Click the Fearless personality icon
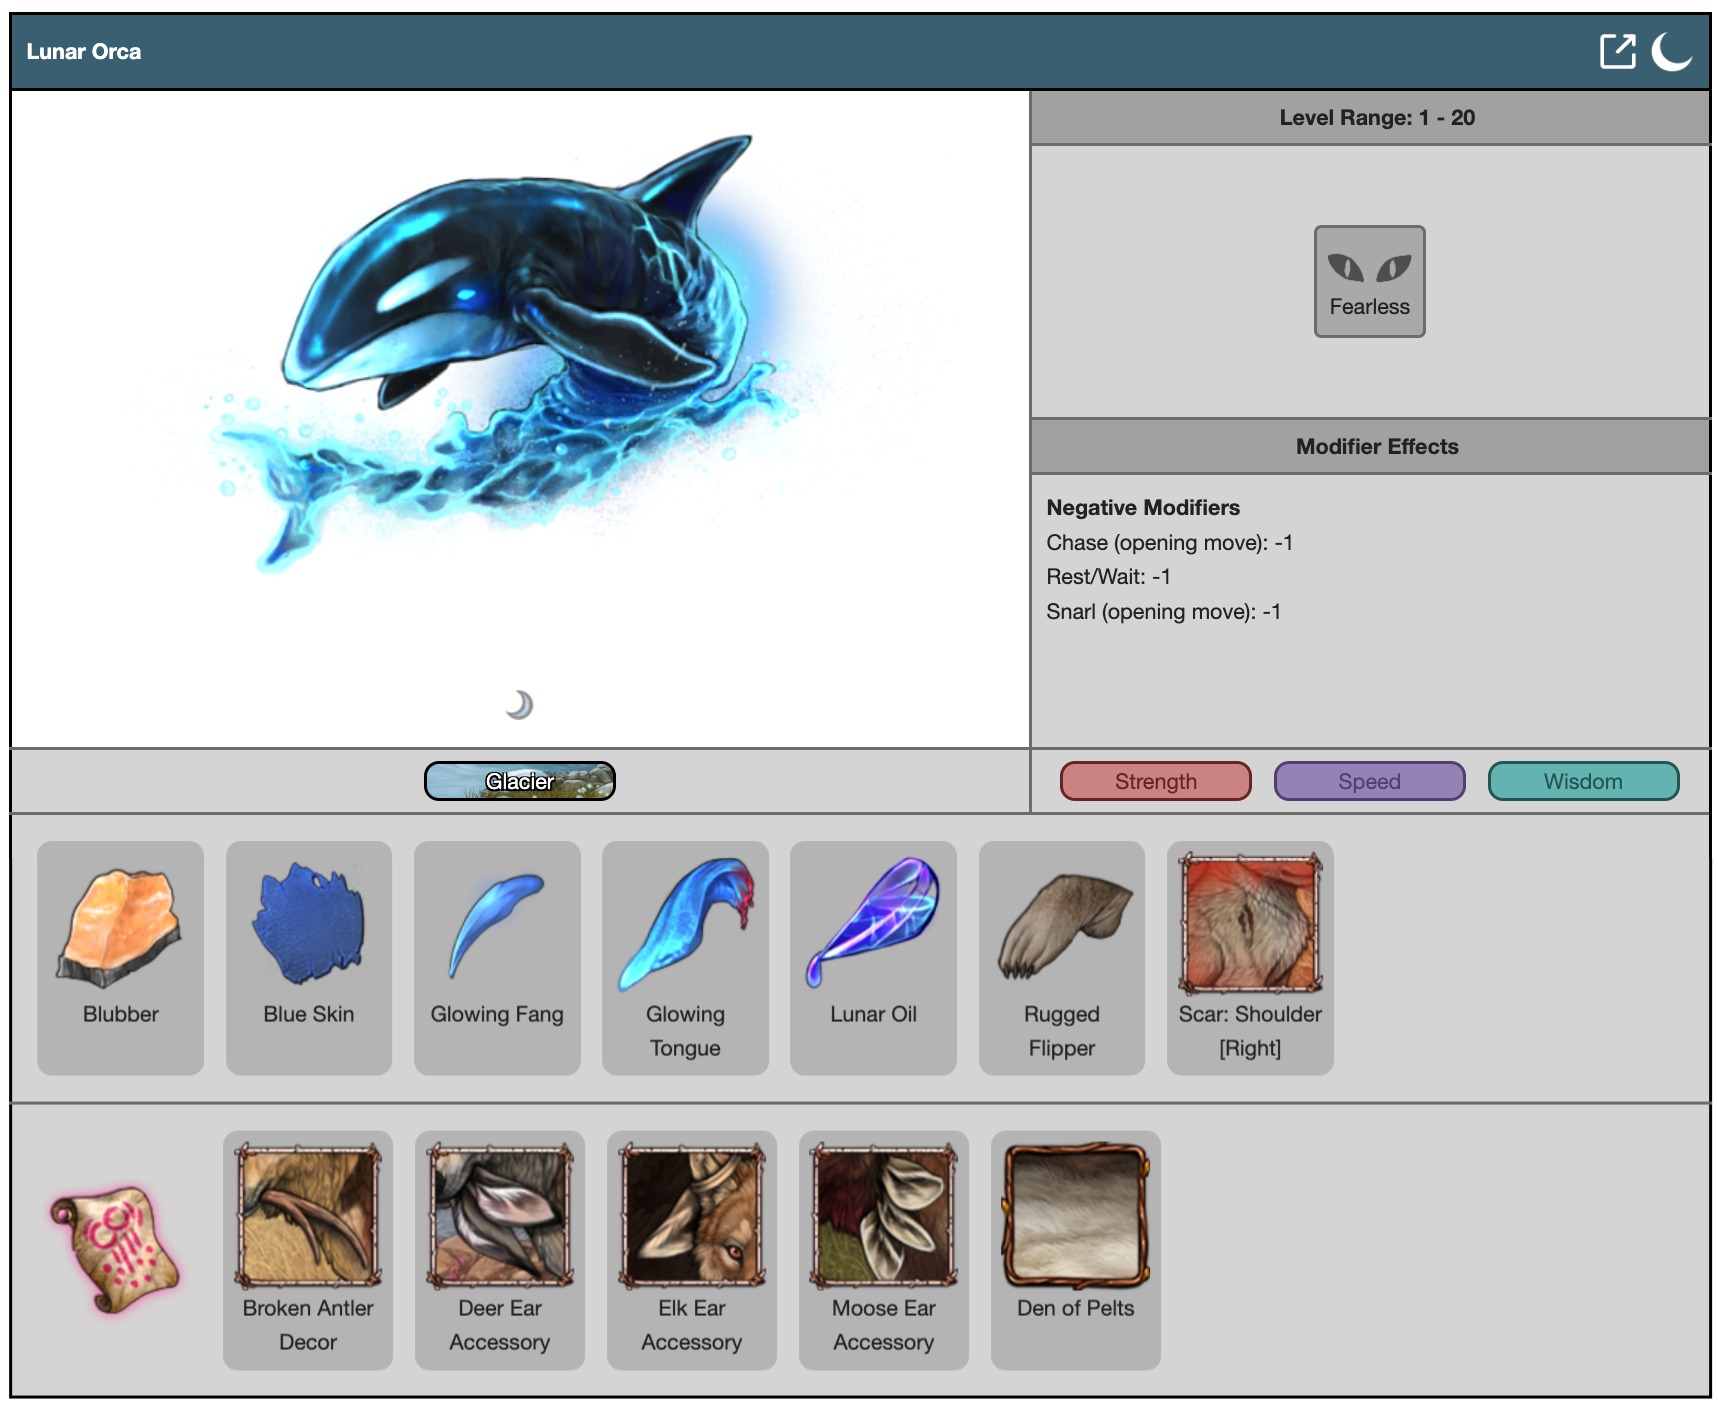 (x=1368, y=281)
